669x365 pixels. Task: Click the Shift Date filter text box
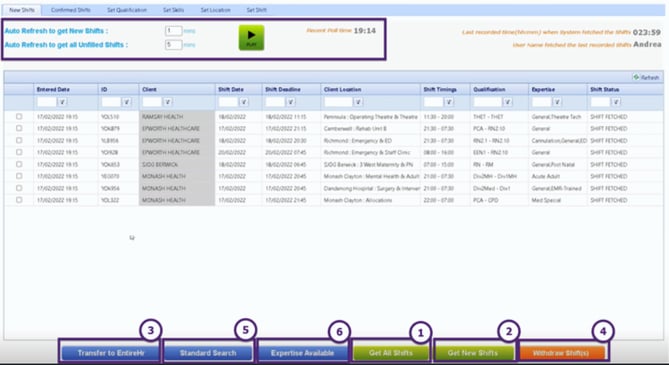(228, 102)
